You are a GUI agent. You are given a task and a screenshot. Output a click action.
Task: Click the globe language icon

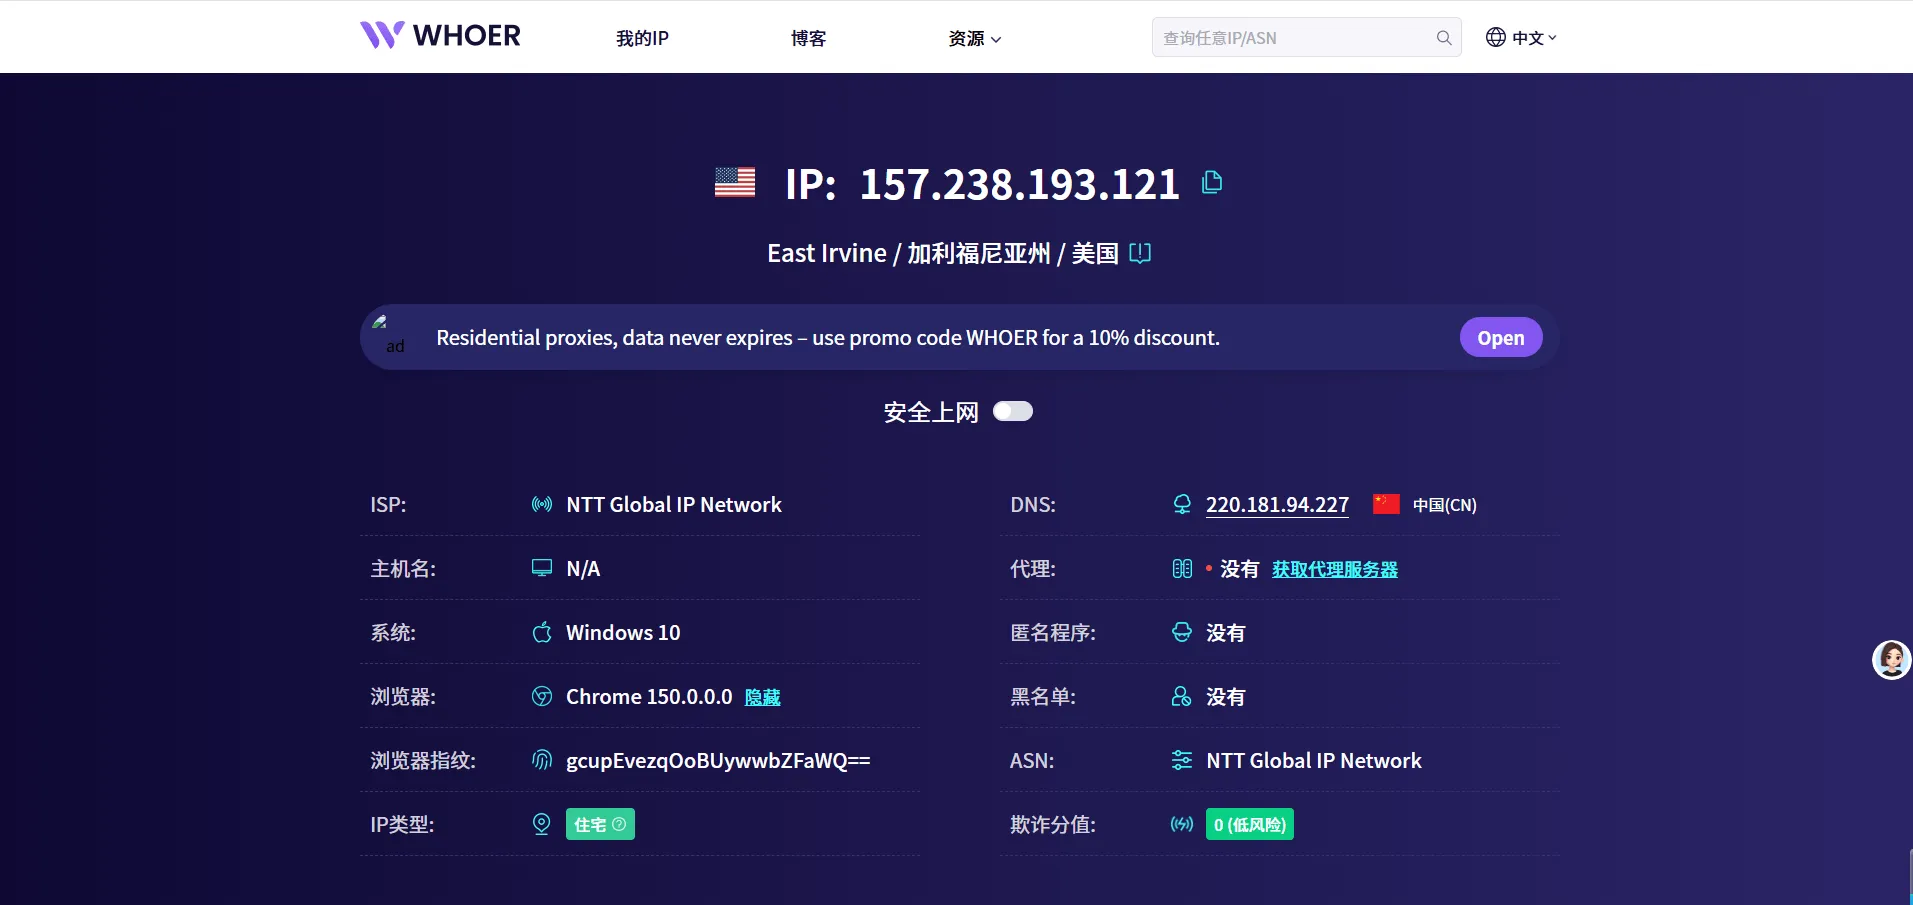tap(1496, 37)
